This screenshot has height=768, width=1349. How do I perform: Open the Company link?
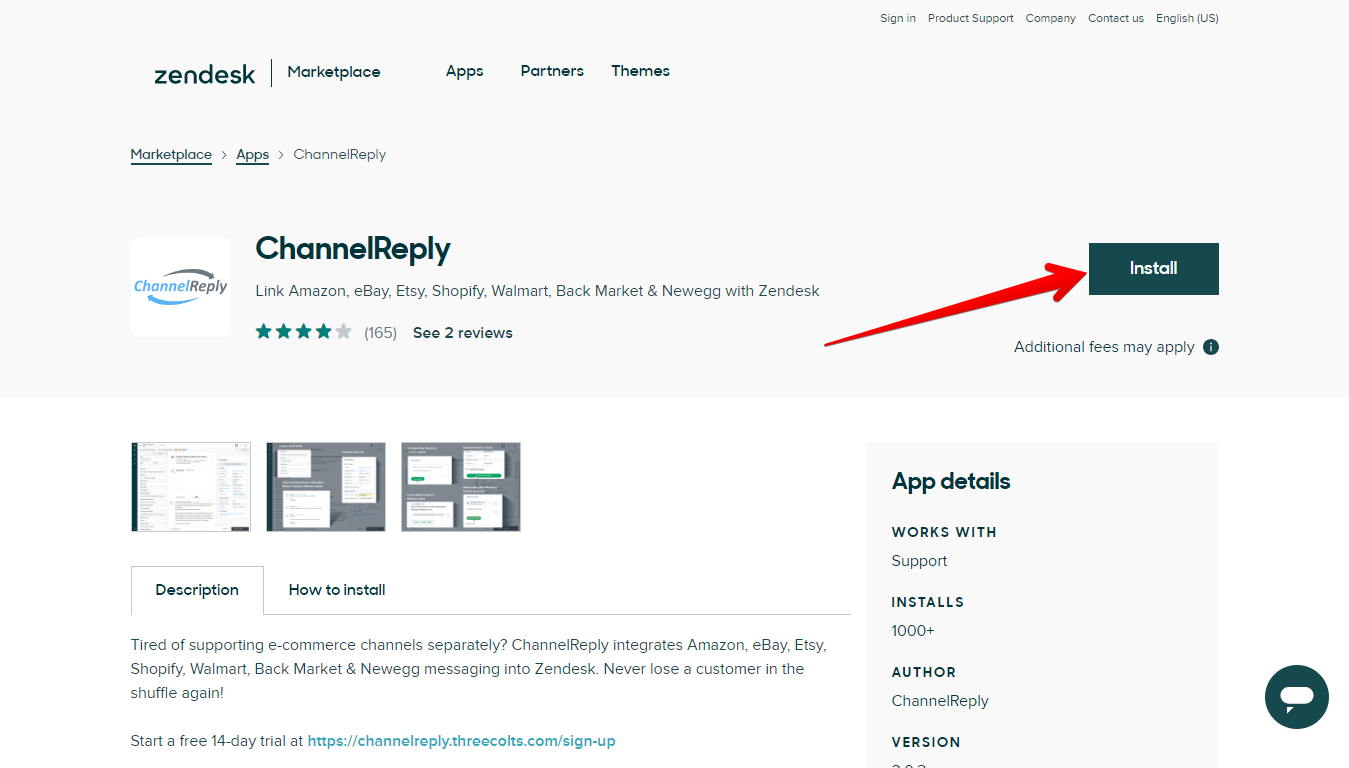pyautogui.click(x=1051, y=18)
